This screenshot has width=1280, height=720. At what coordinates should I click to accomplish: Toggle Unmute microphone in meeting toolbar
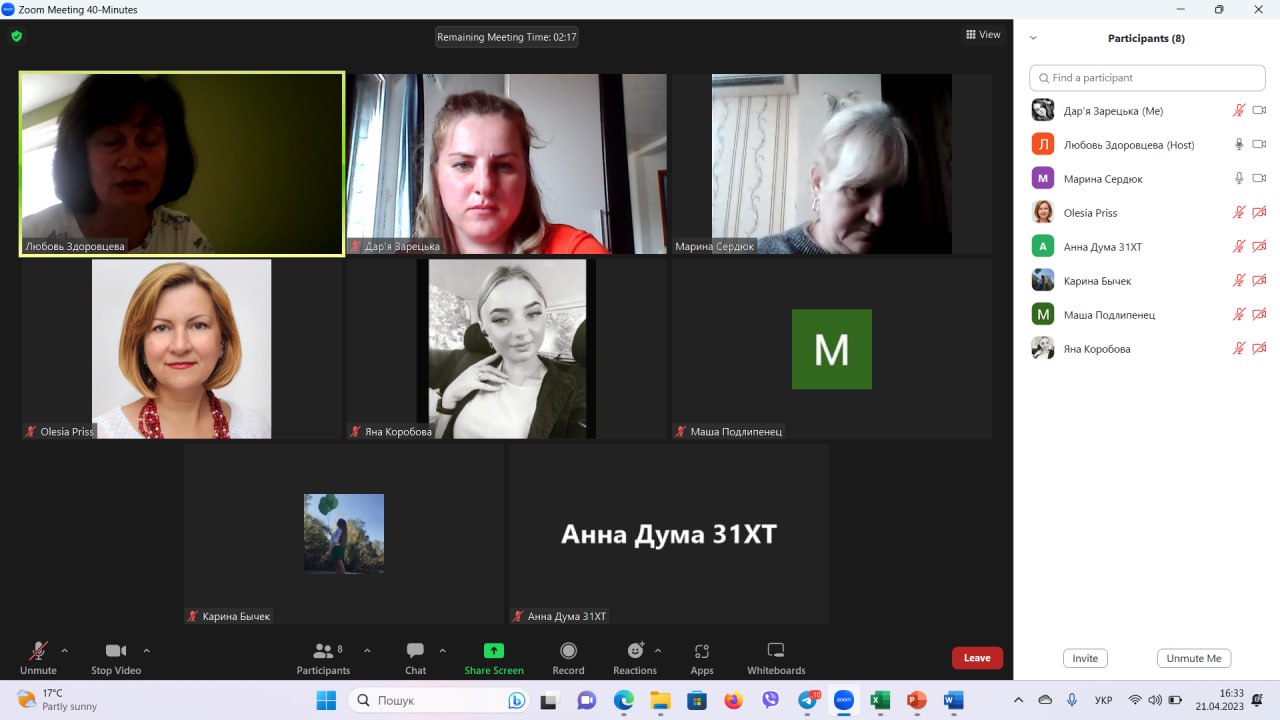[x=38, y=658]
